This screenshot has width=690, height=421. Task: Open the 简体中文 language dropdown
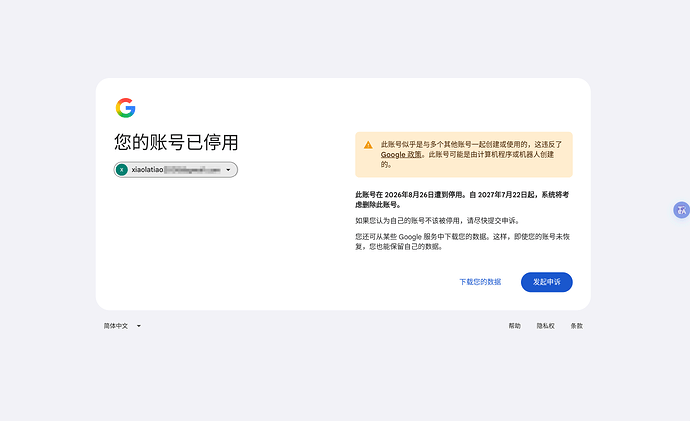tap(122, 326)
